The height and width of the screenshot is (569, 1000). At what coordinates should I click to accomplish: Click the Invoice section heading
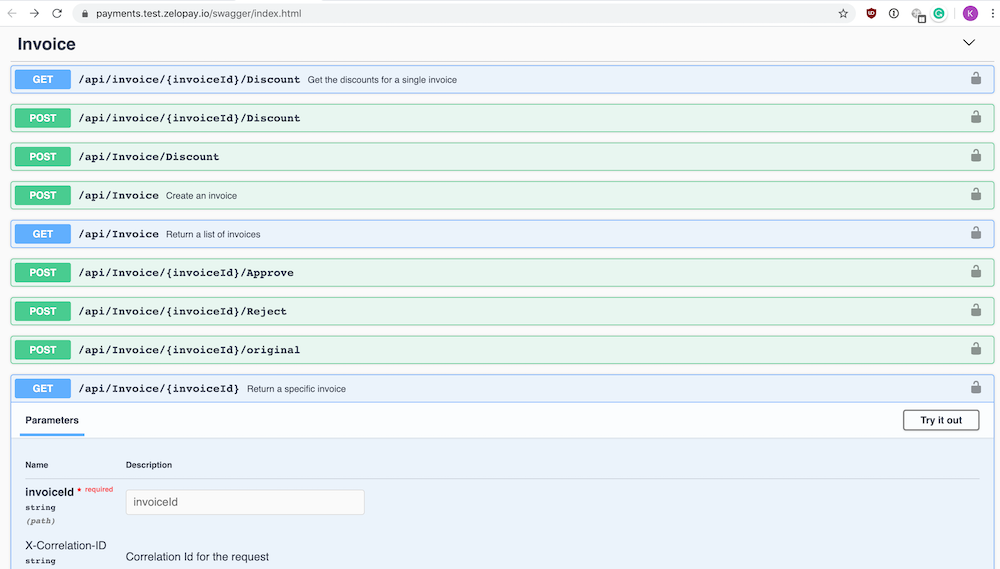[47, 44]
